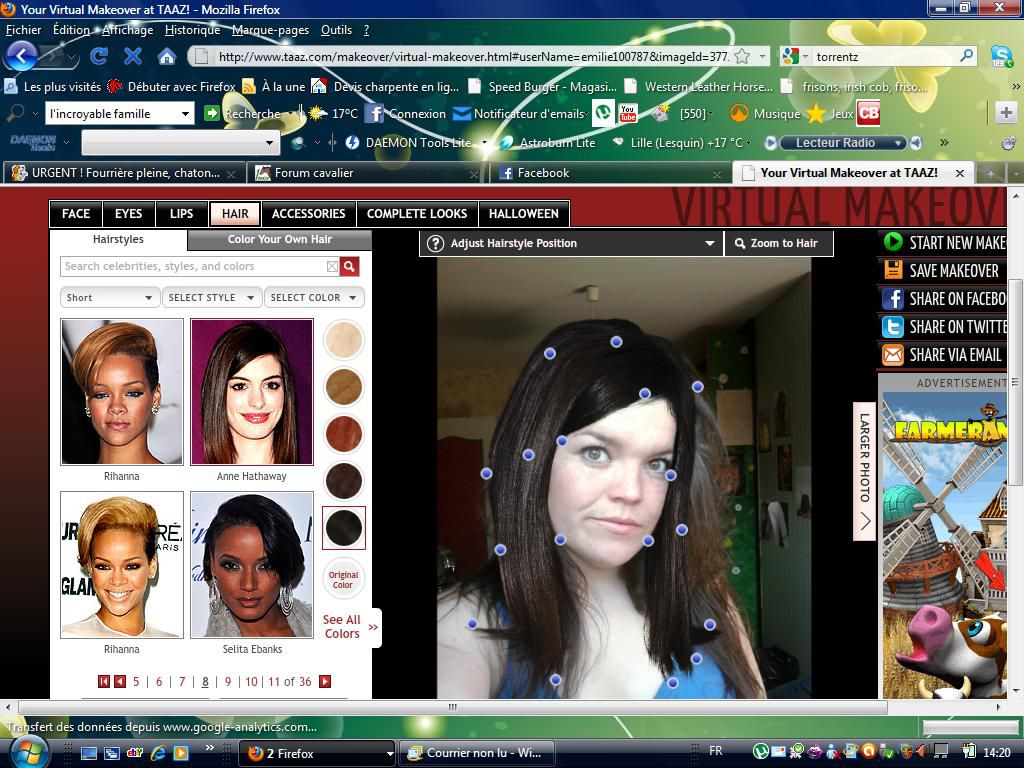
Task: Open the Windows Start menu
Action: tap(27, 751)
